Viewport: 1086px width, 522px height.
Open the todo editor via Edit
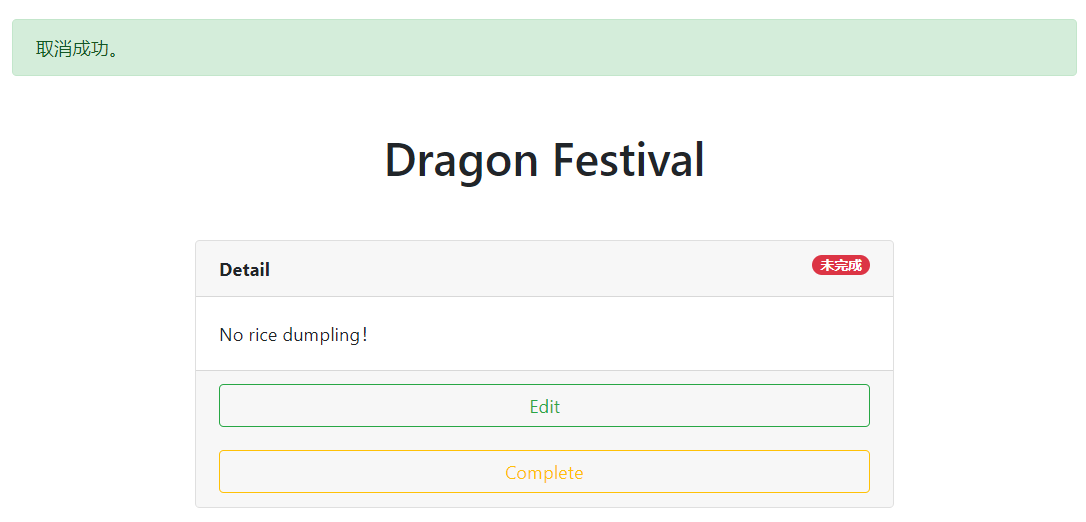pyautogui.click(x=544, y=406)
